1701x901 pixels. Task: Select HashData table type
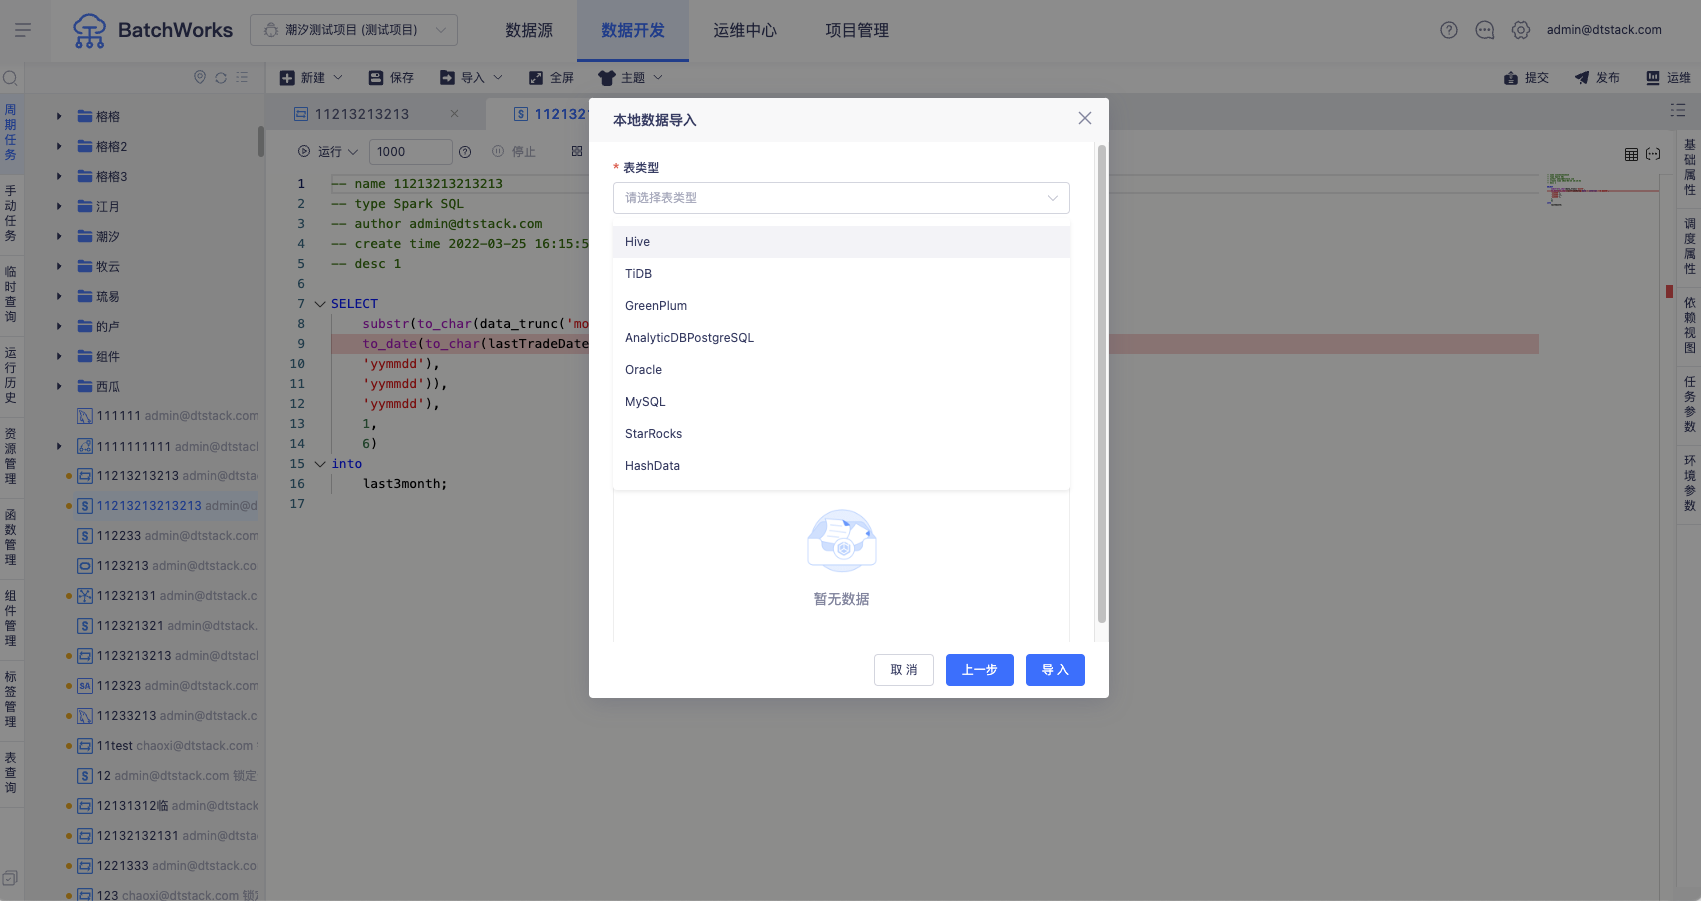coord(841,466)
